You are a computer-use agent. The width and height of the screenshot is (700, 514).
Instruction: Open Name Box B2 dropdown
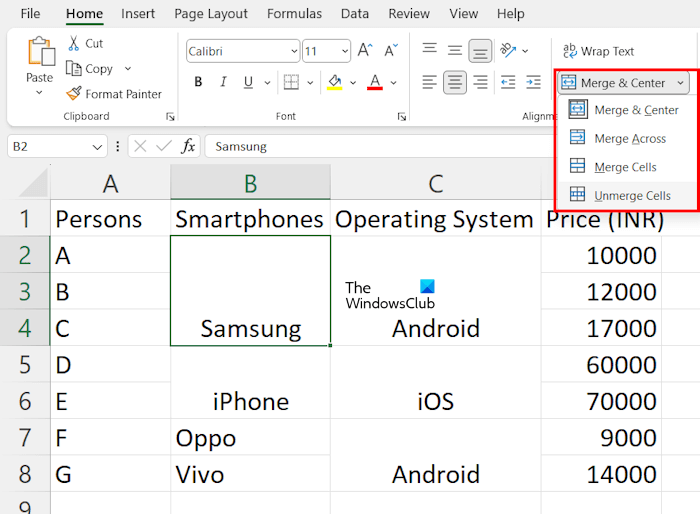click(x=97, y=146)
